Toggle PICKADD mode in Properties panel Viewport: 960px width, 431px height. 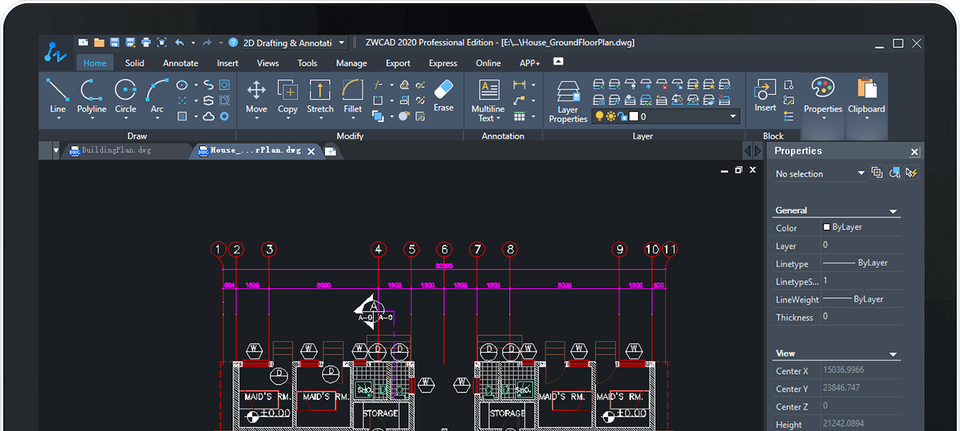tap(877, 173)
